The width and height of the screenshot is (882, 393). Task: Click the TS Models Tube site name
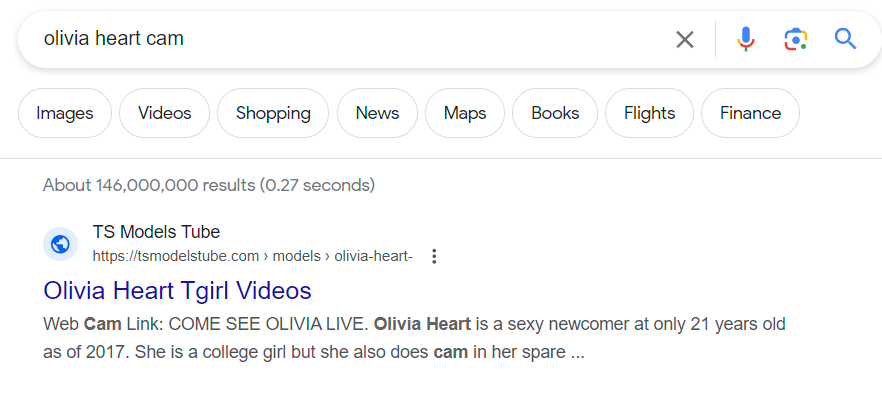click(x=156, y=232)
